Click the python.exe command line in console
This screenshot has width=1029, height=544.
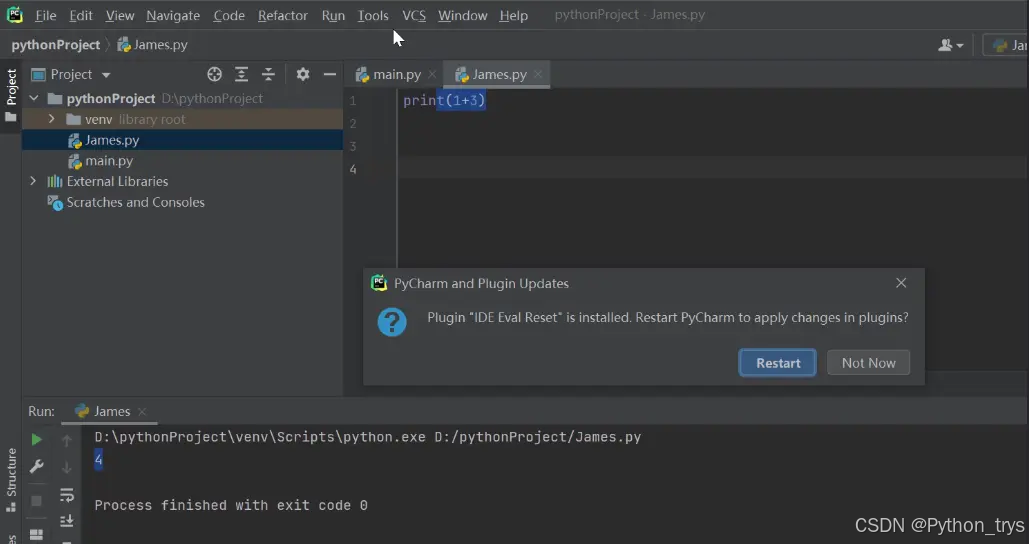tap(368, 437)
